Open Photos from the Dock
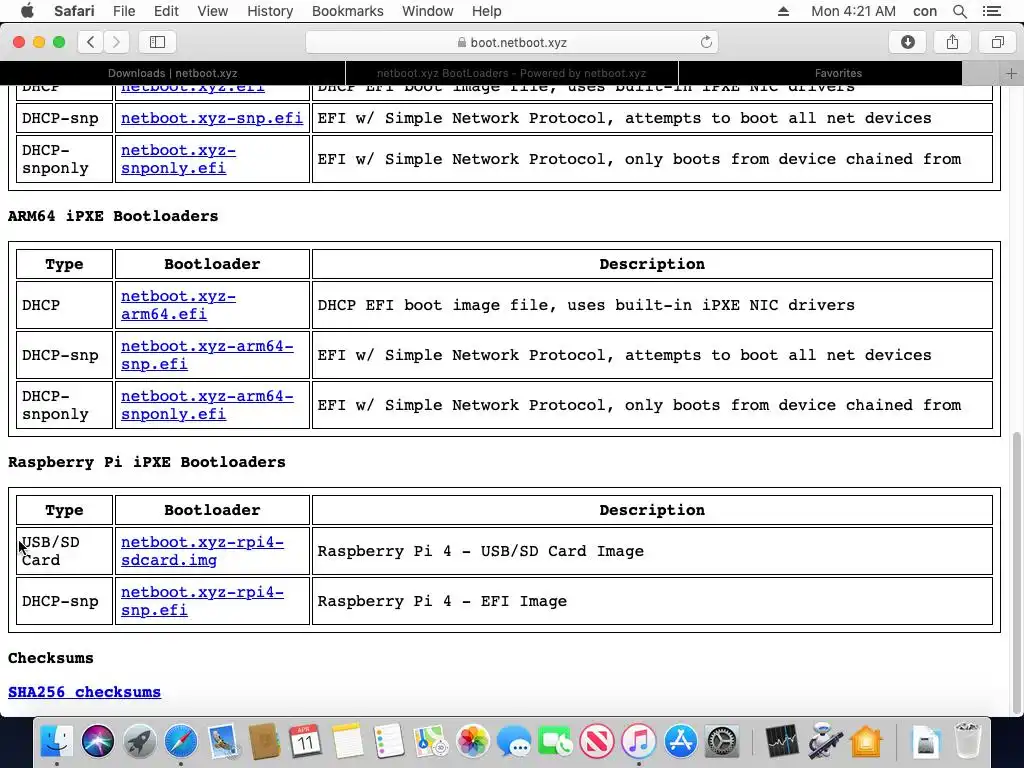 (473, 741)
